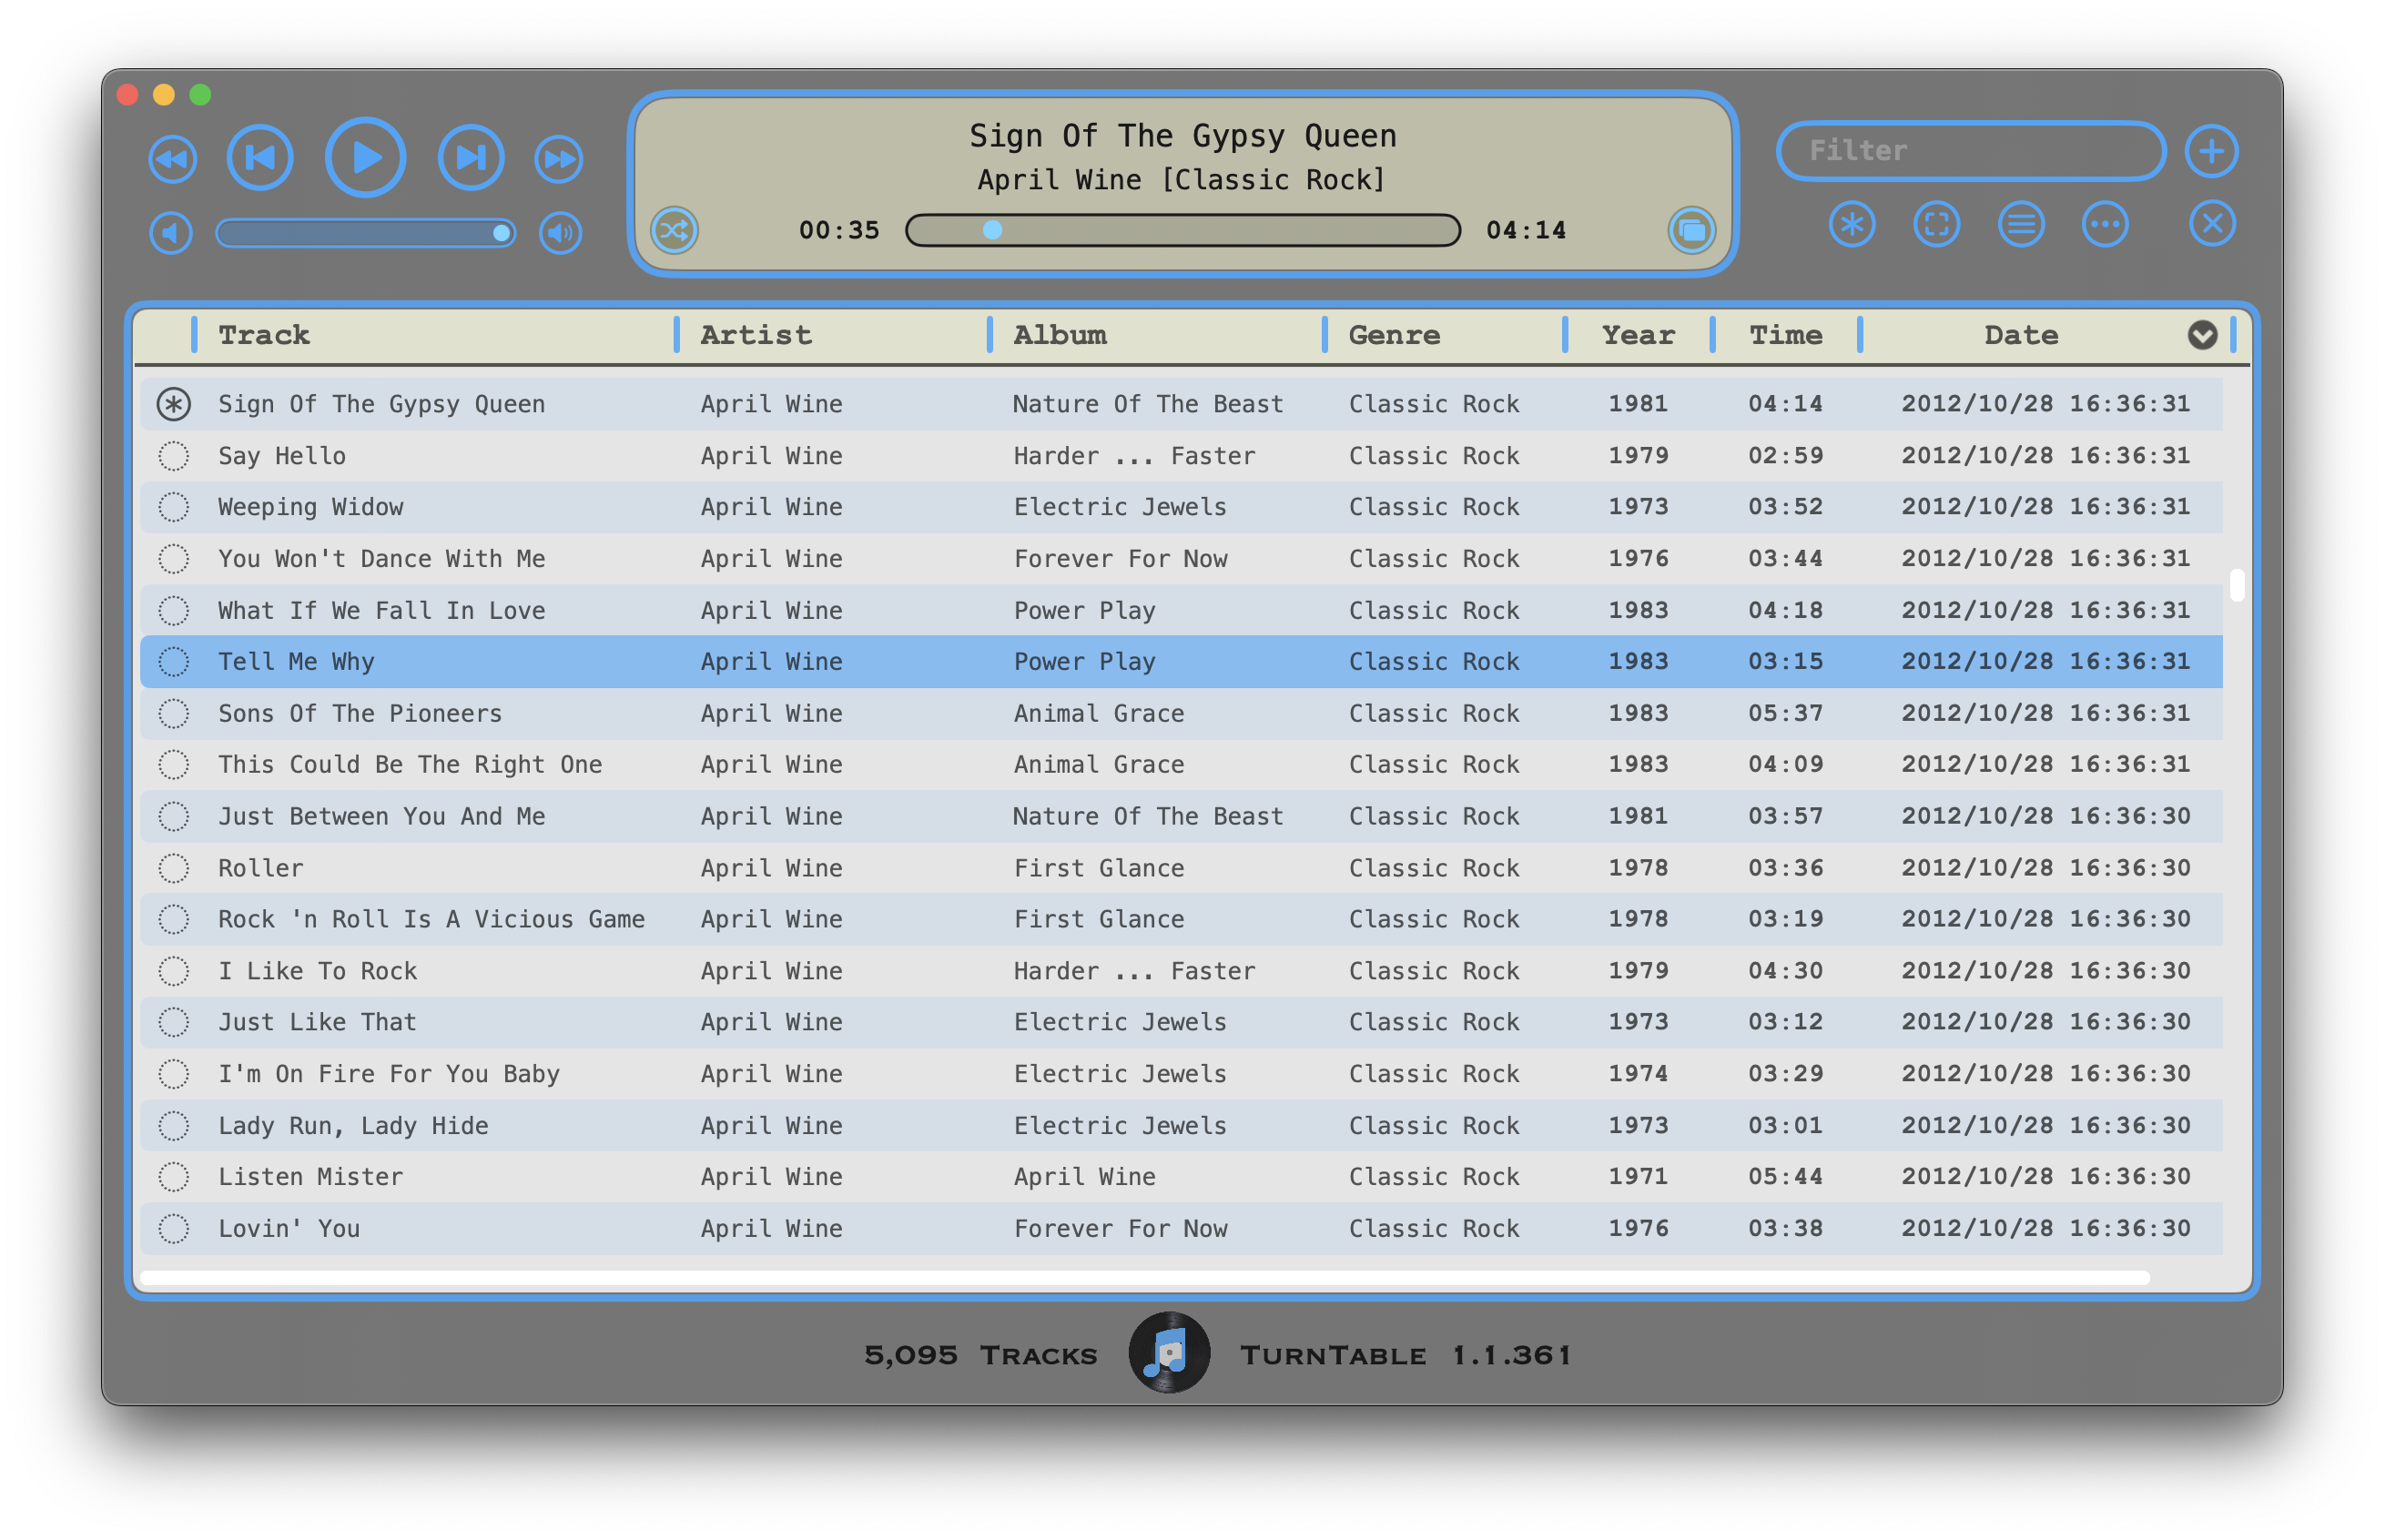
Task: Click the ellipsis more-options icon
Action: (x=2105, y=224)
